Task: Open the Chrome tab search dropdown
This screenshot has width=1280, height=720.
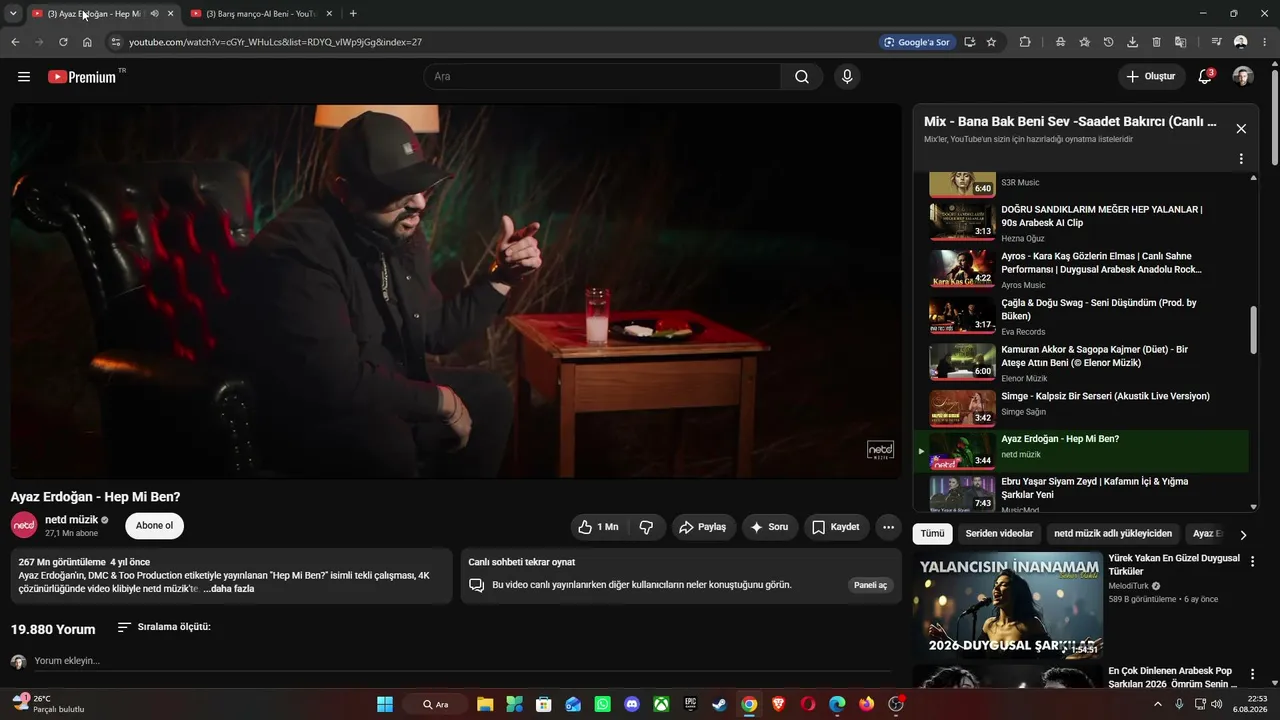Action: click(13, 14)
